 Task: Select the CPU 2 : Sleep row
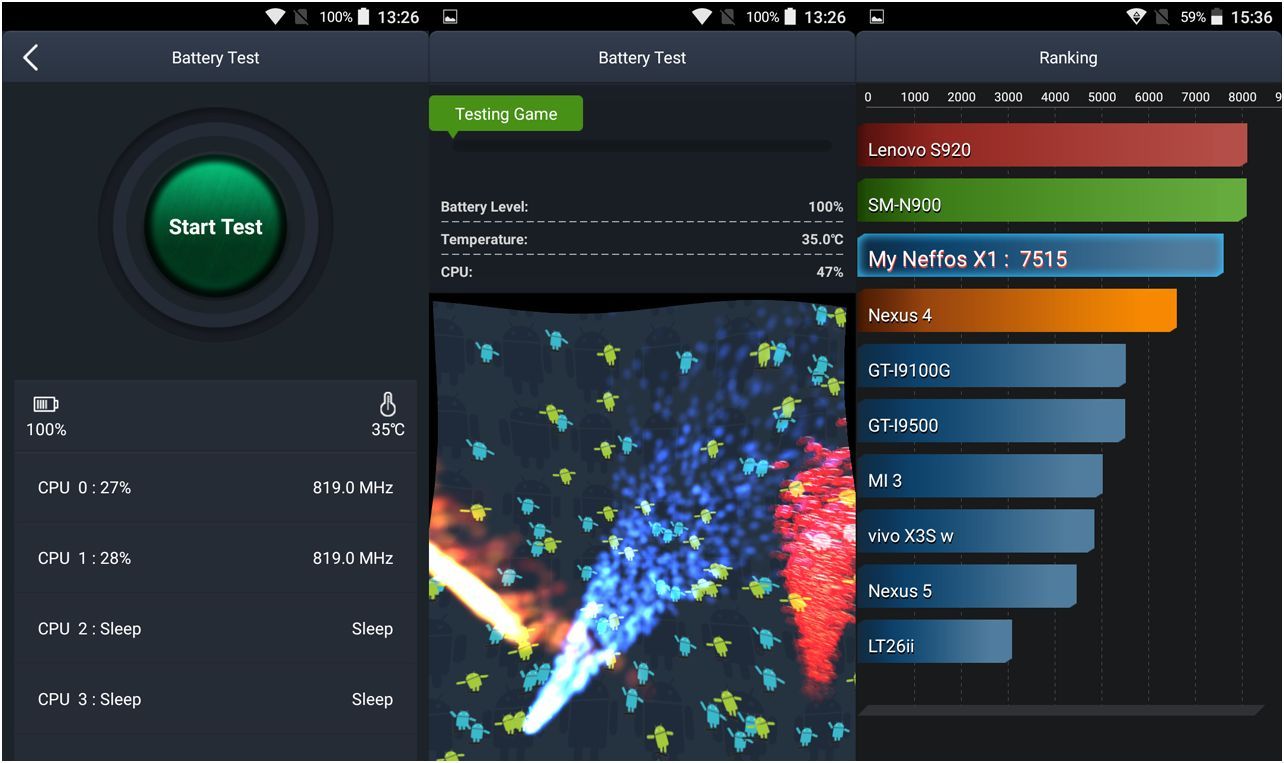[215, 629]
